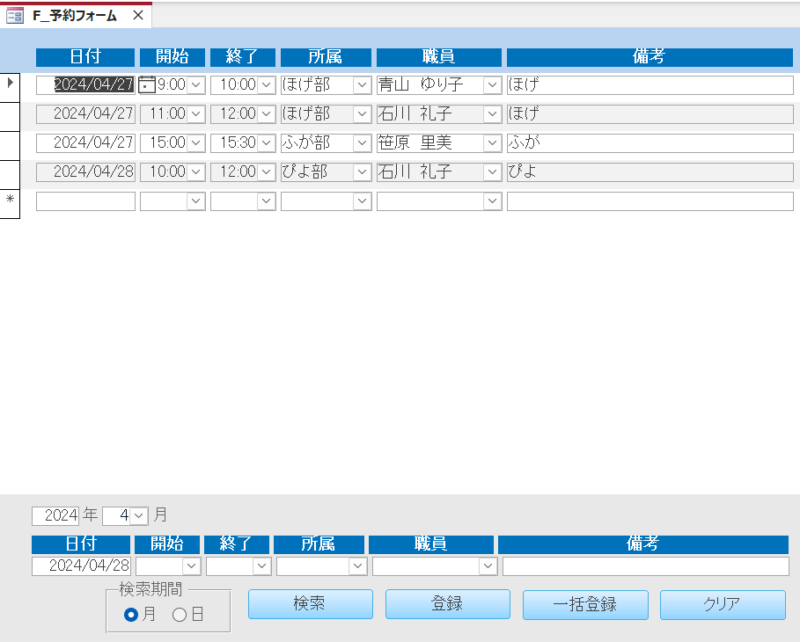Image resolution: width=800 pixels, height=642 pixels.
Task: Open the bottom 職員 dropdown
Action: [x=488, y=566]
